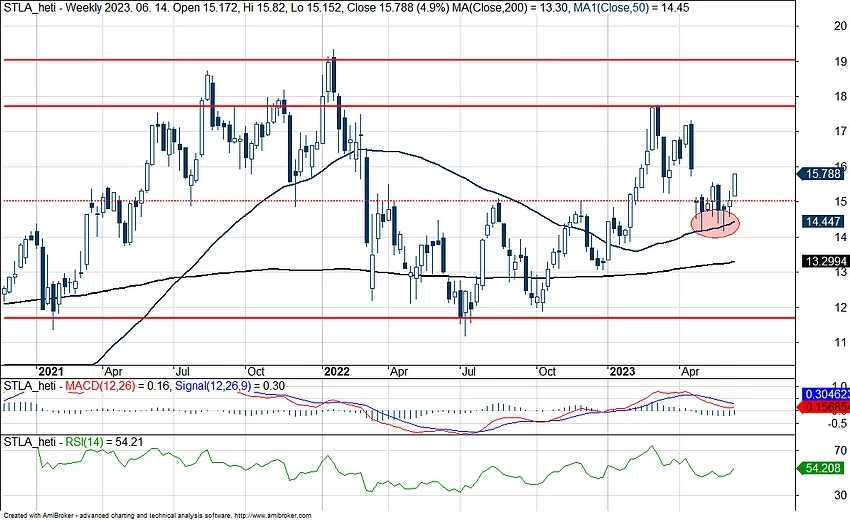Select the Signal(12,26,9) indicator title
This screenshot has width=850, height=520.
point(215,386)
